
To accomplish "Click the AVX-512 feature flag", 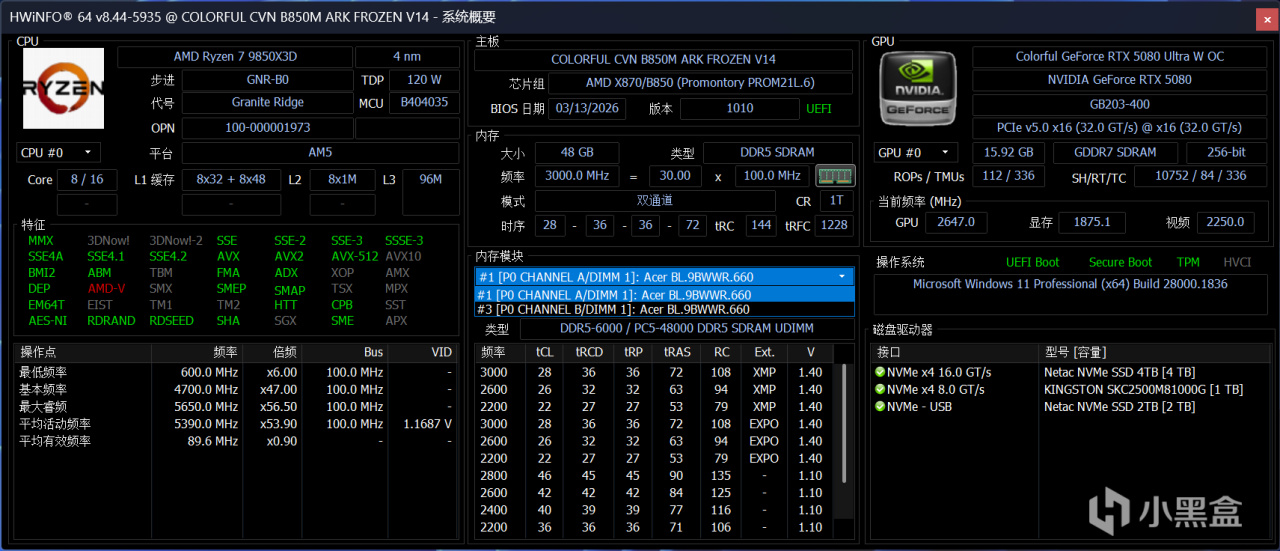I will (355, 256).
